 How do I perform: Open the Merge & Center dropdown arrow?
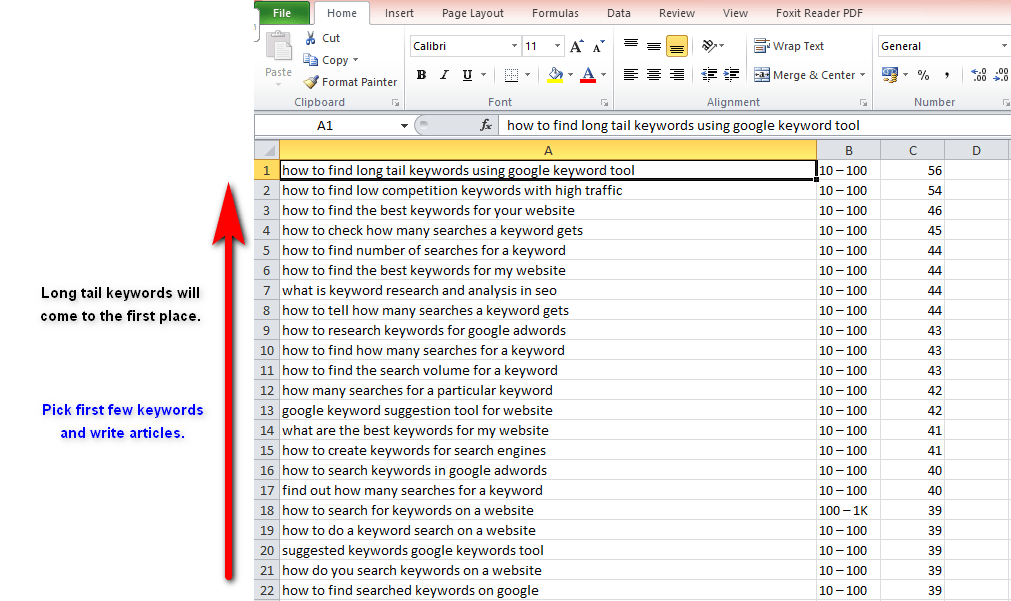point(863,75)
